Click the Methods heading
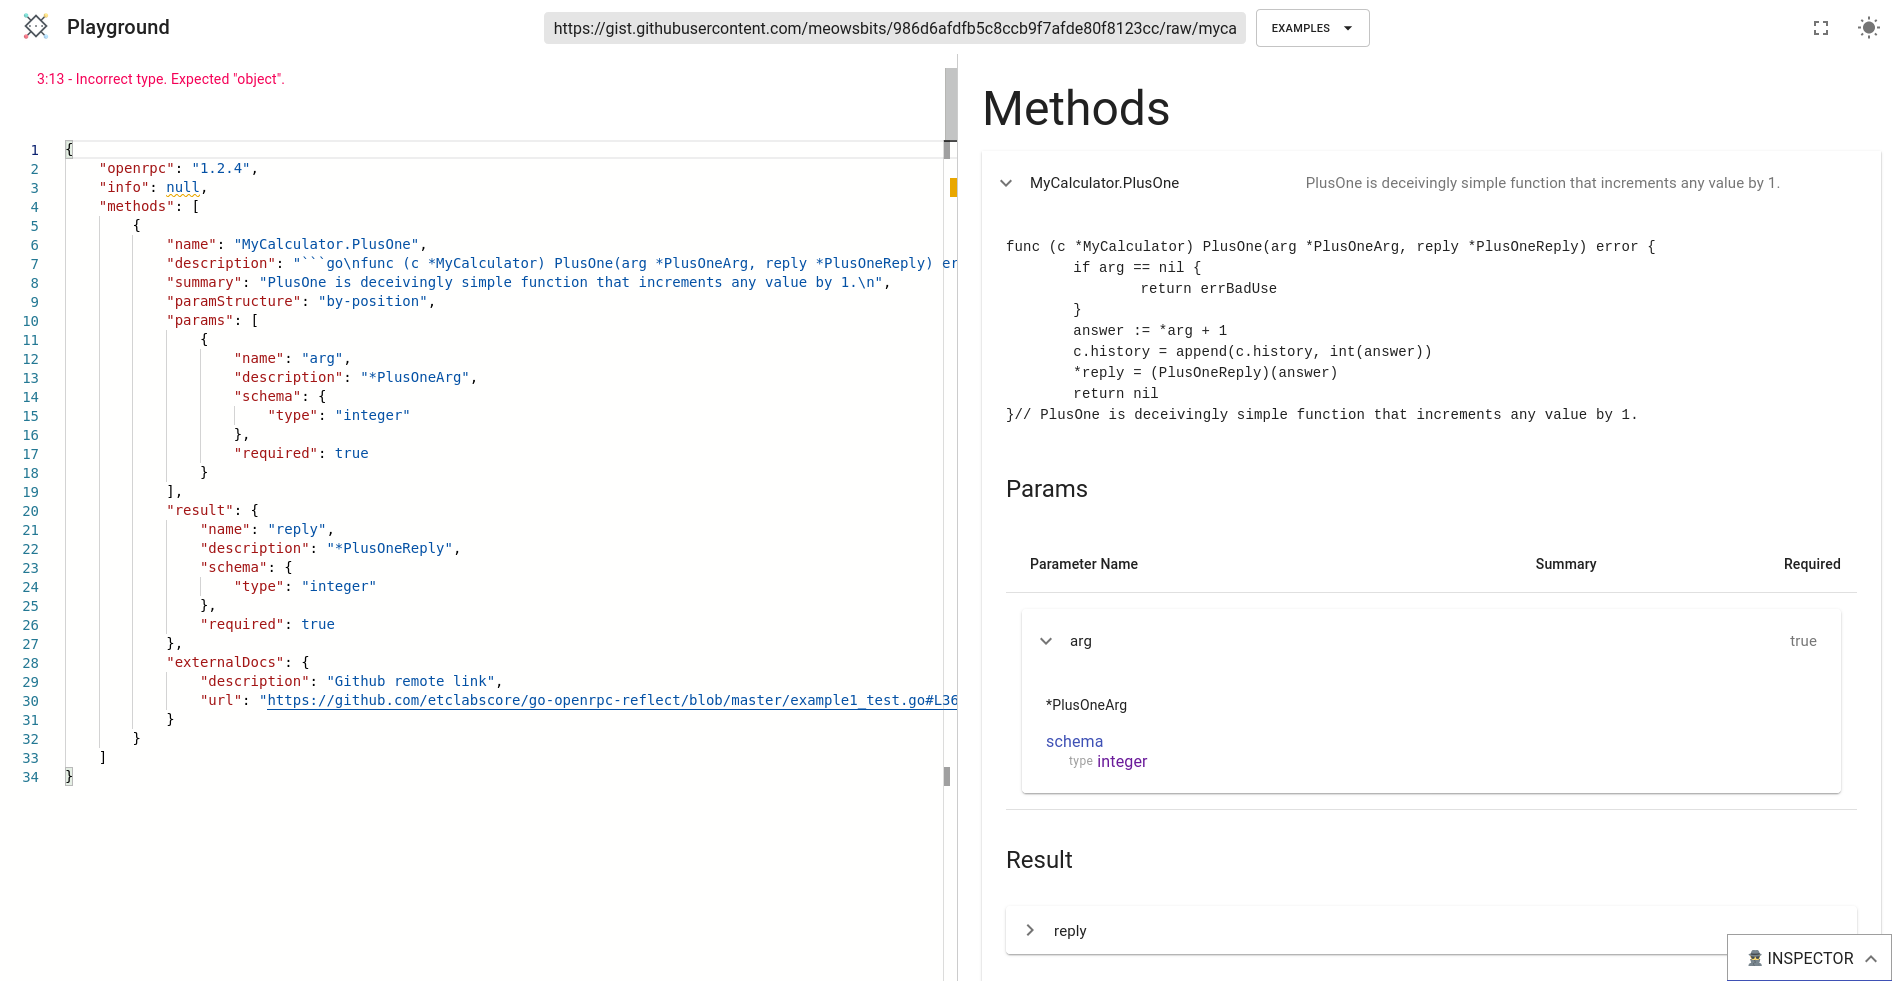This screenshot has height=981, width=1897. pos(1076,108)
